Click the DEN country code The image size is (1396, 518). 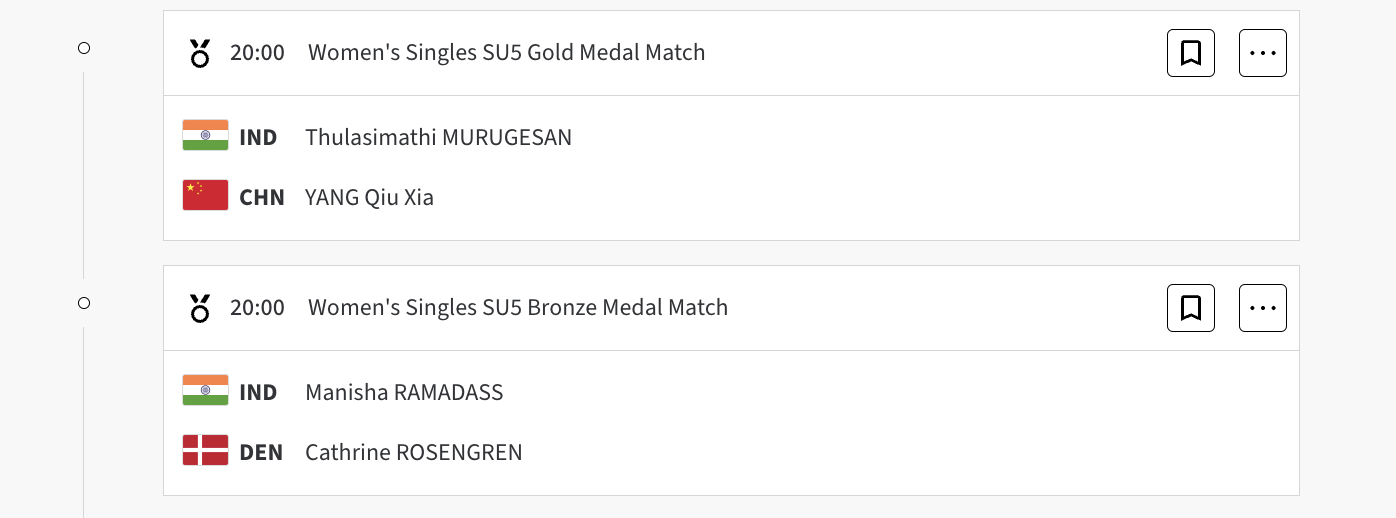click(260, 452)
